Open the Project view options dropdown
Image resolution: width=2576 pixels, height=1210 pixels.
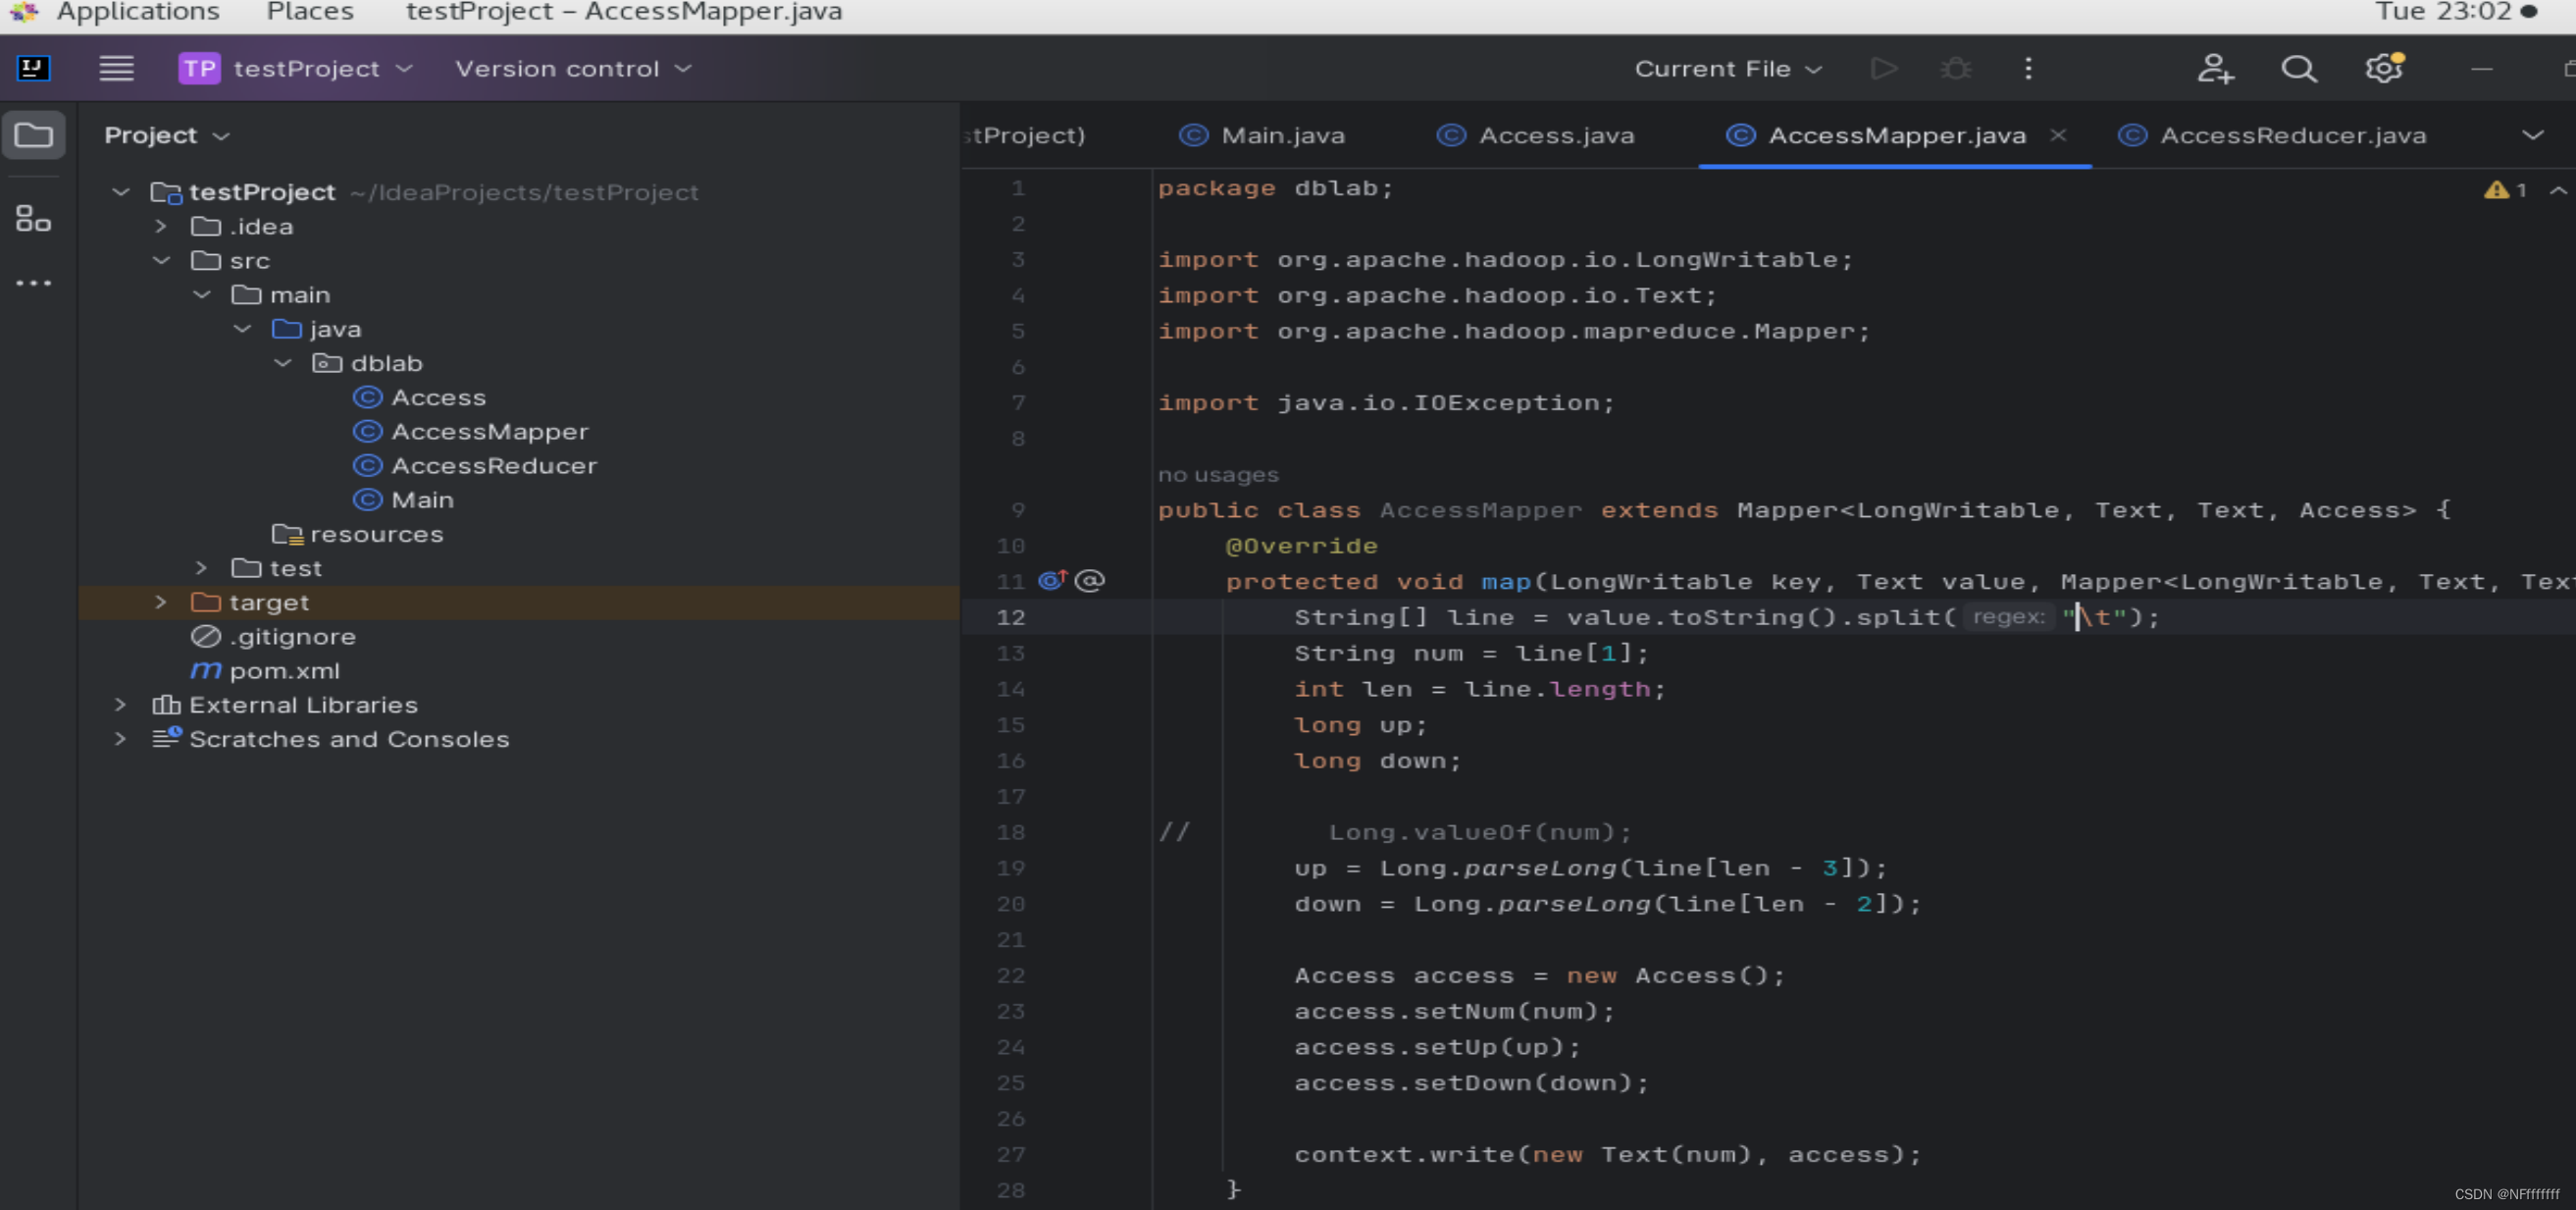(167, 135)
